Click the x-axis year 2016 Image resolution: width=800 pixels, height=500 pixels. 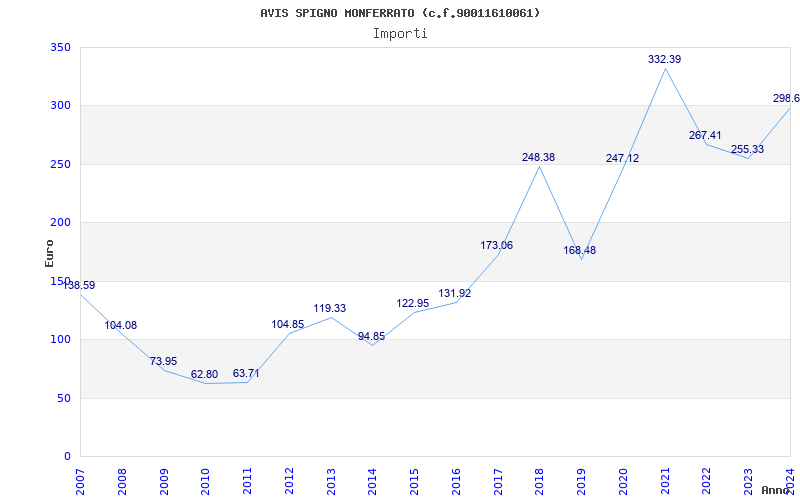coord(456,482)
